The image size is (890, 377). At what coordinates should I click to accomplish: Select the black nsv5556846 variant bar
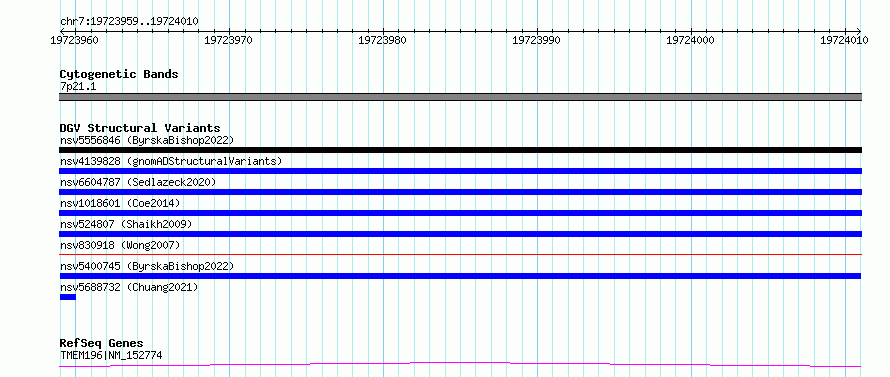(x=460, y=150)
